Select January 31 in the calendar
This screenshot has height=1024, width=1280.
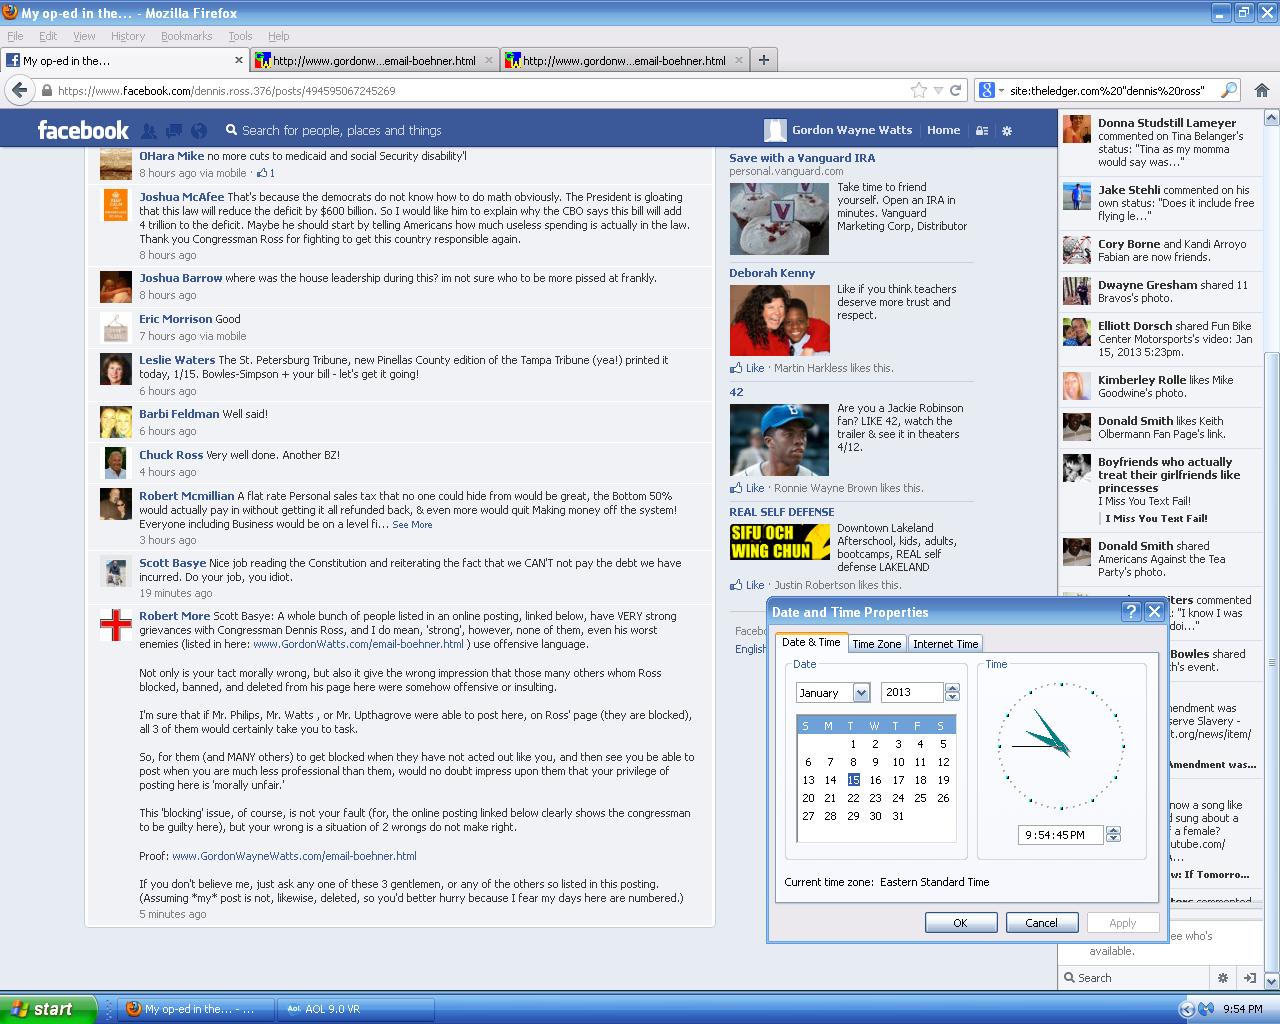click(898, 816)
